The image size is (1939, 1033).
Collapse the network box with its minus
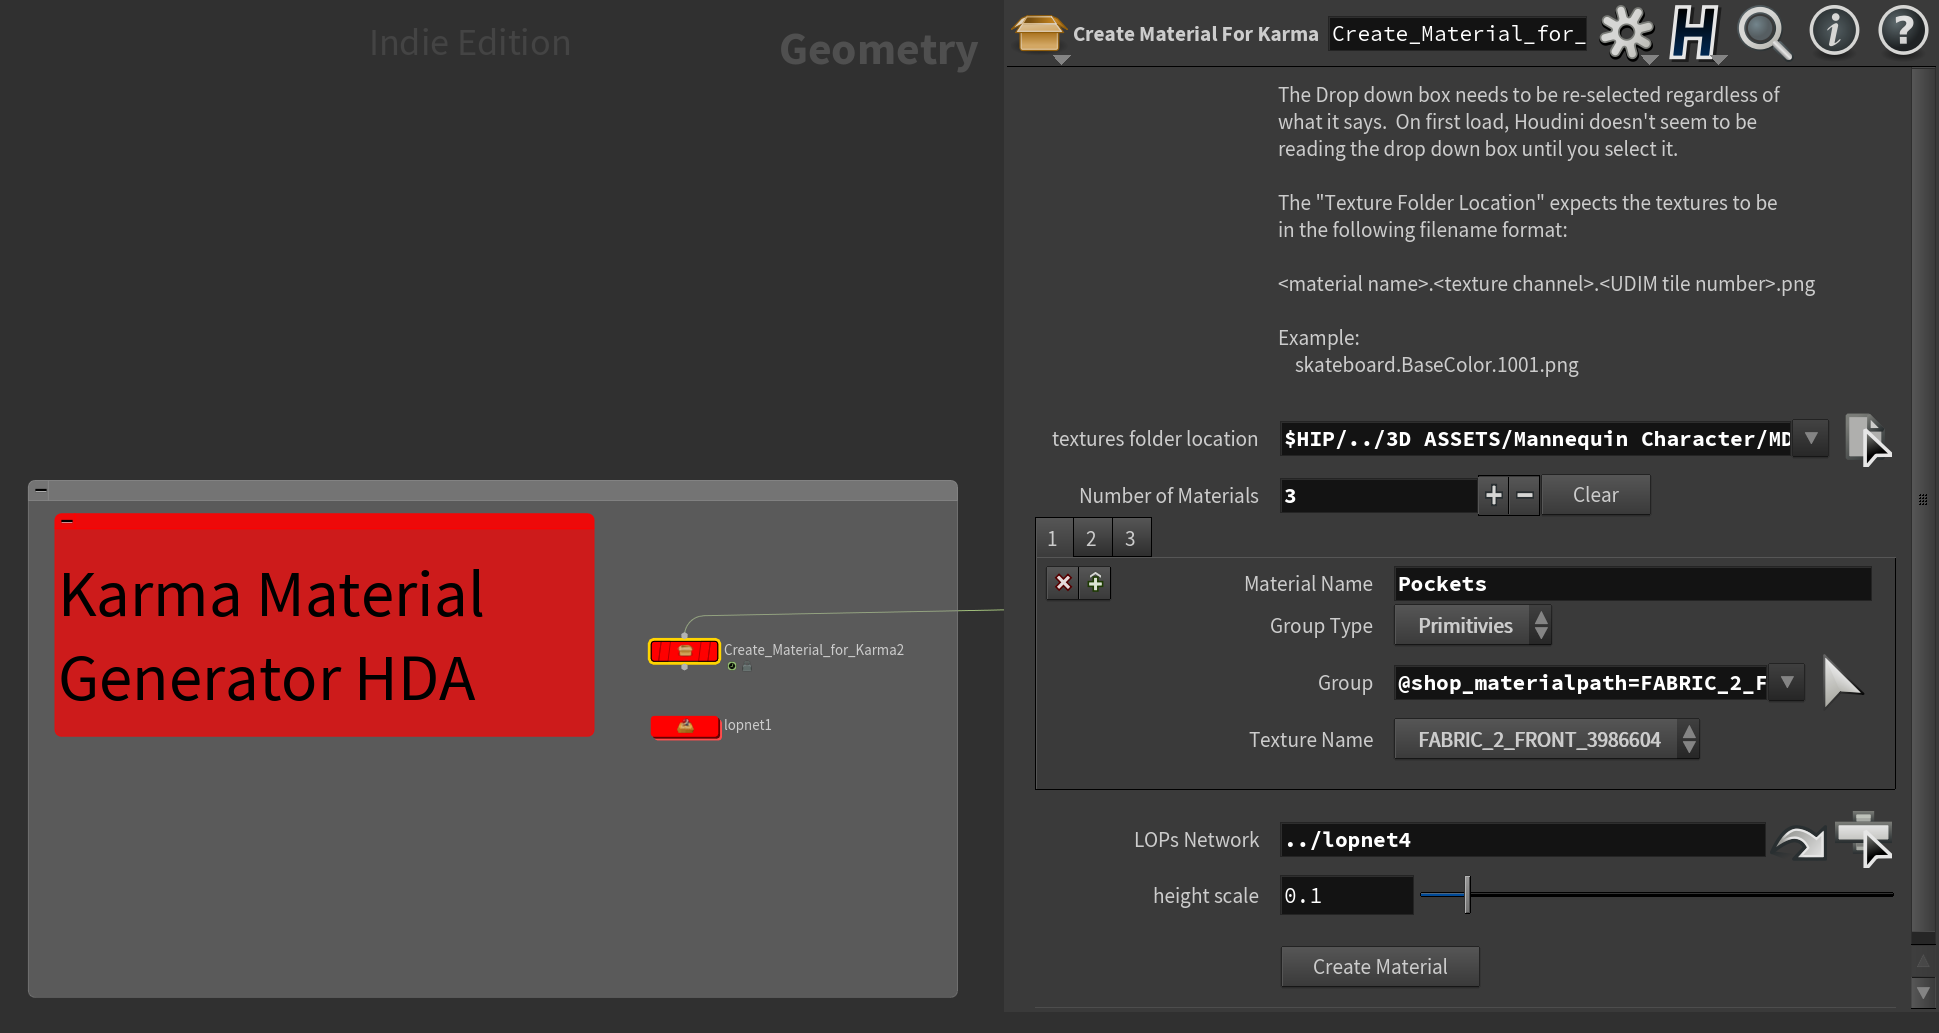(x=41, y=490)
